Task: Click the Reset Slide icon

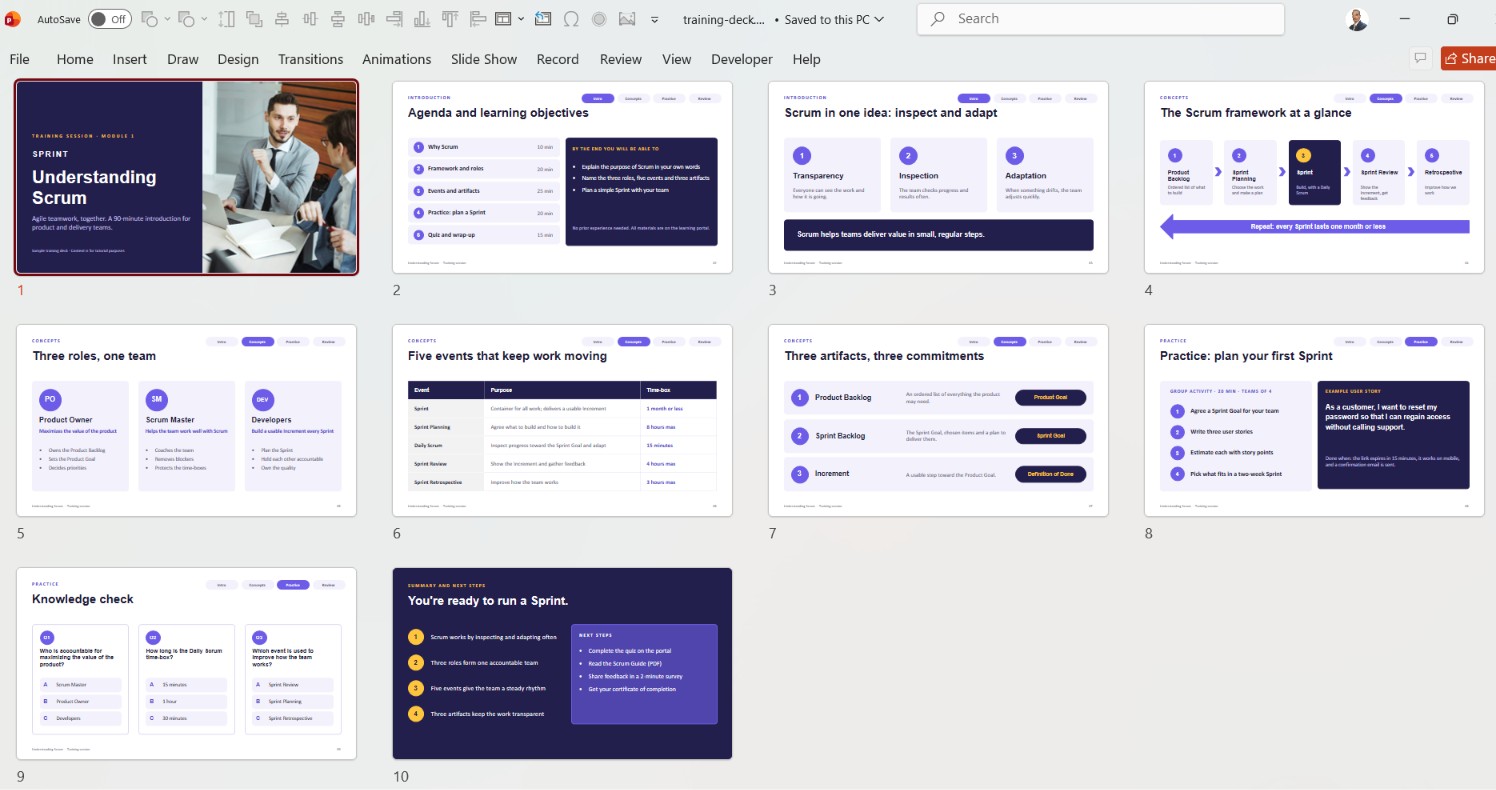Action: click(x=542, y=19)
